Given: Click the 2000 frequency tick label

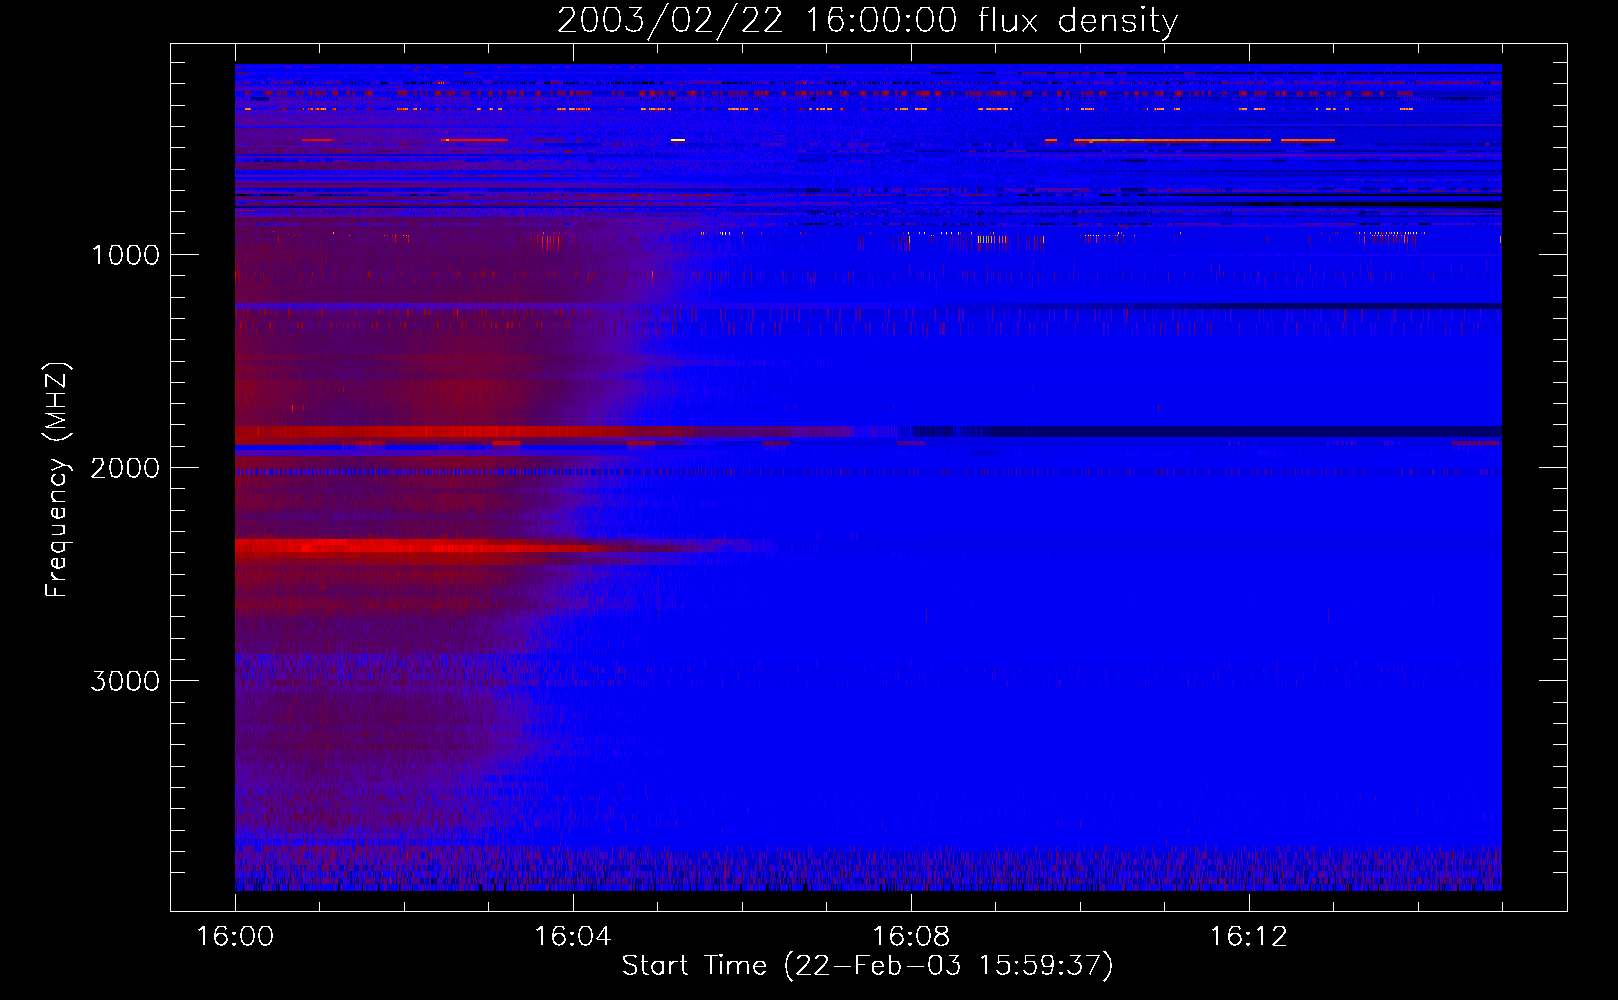Looking at the screenshot, I should (125, 468).
